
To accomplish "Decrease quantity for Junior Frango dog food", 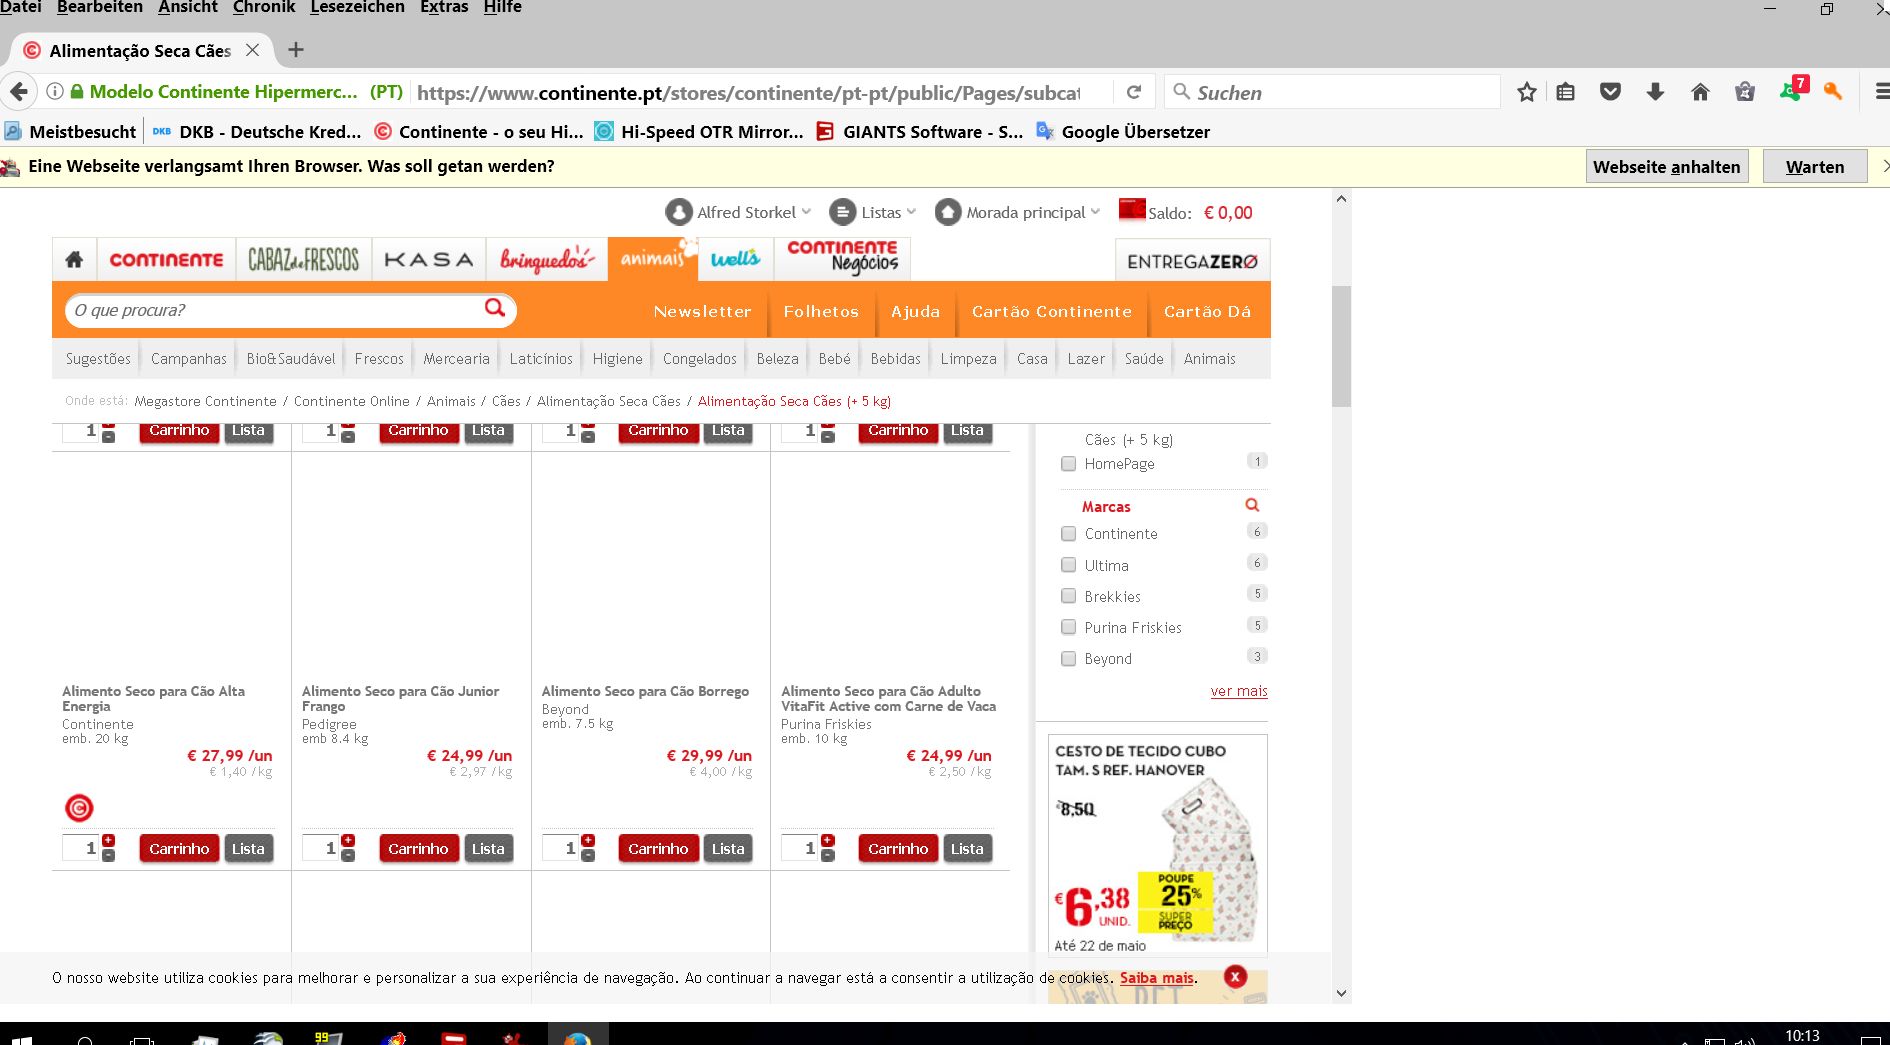I will [x=348, y=855].
